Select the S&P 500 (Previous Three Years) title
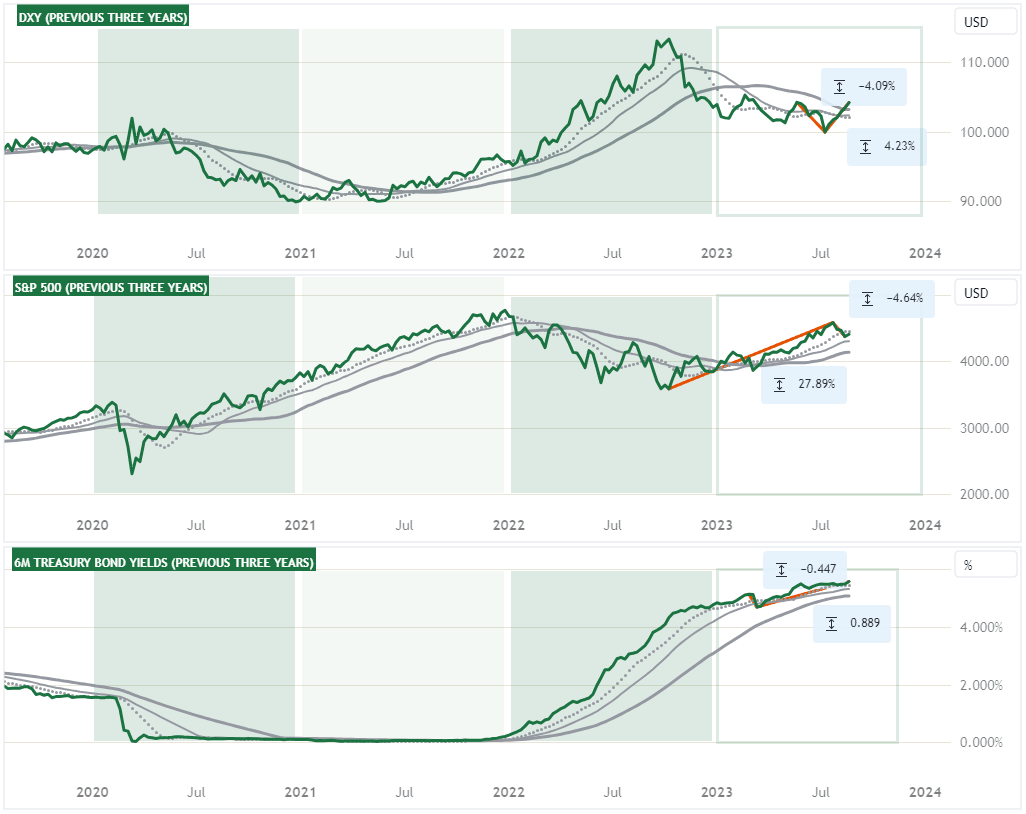Screen dimensions: 1026x814 tap(111, 288)
